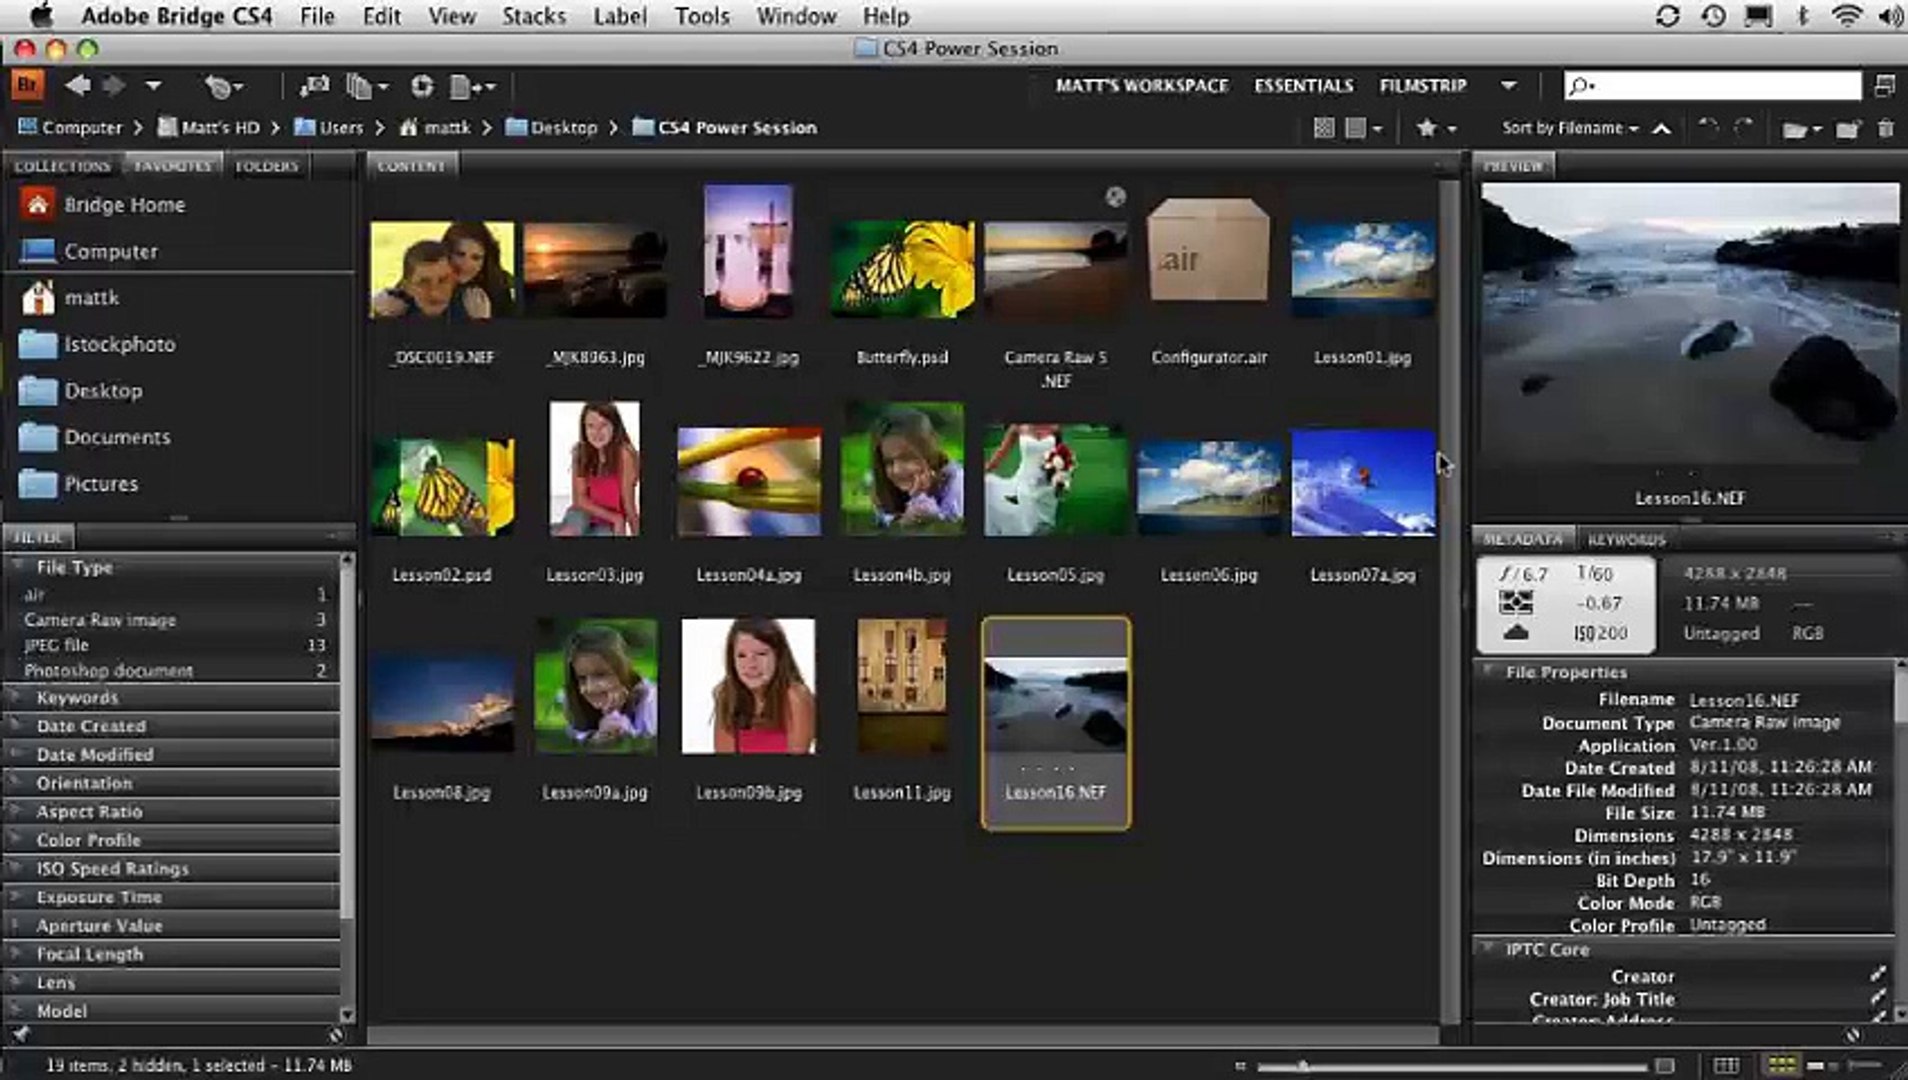The width and height of the screenshot is (1908, 1080).
Task: Click the Bridge Home favorites icon
Action: pos(38,205)
